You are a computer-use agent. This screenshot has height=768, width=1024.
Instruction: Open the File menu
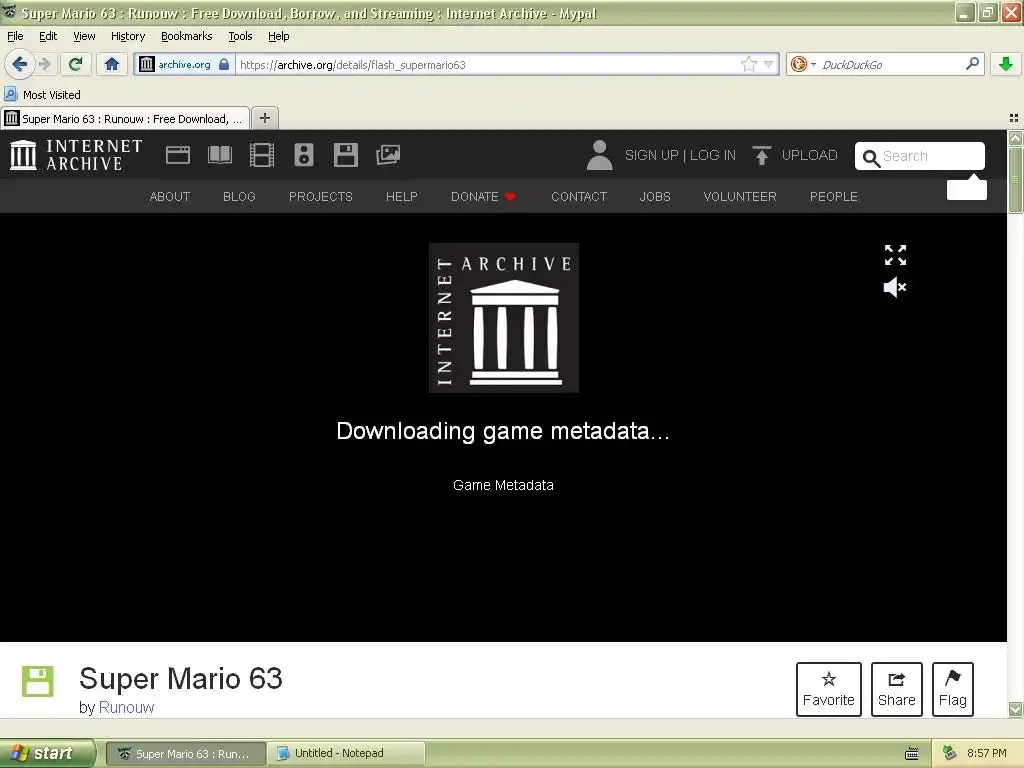[15, 36]
